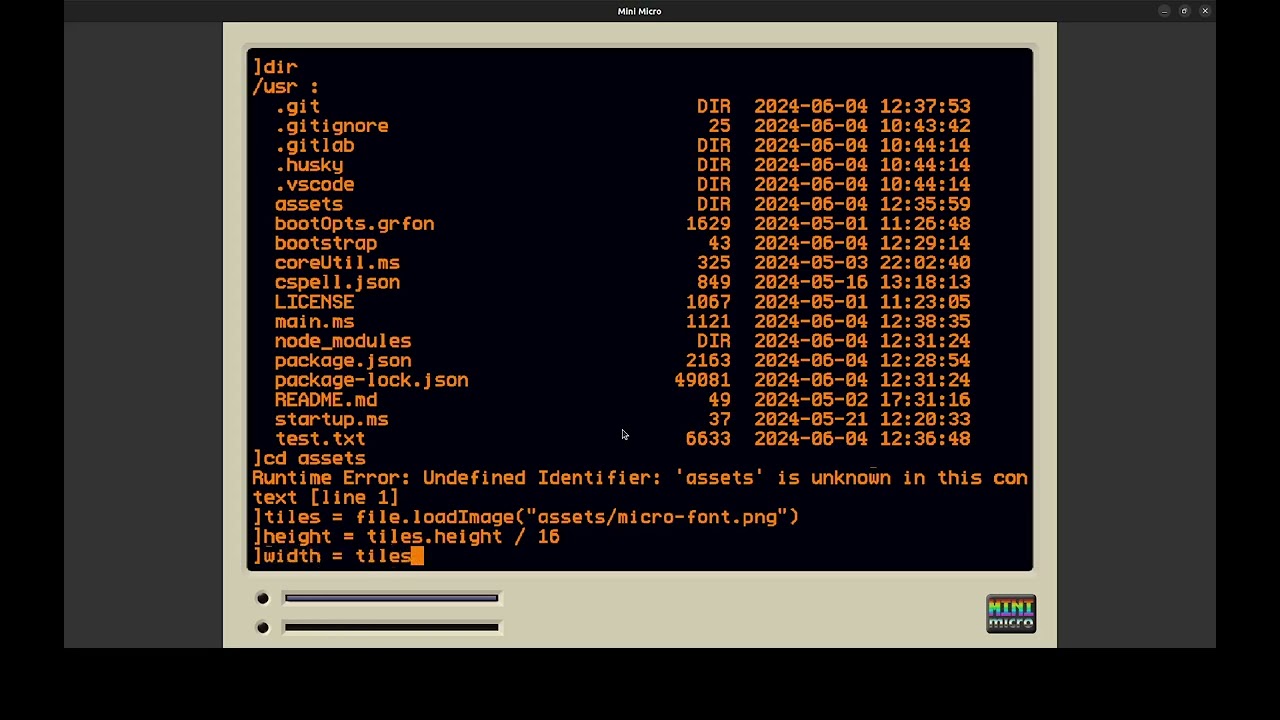The height and width of the screenshot is (720, 1280).
Task: Click the '.vscode' directory name
Action: (314, 184)
